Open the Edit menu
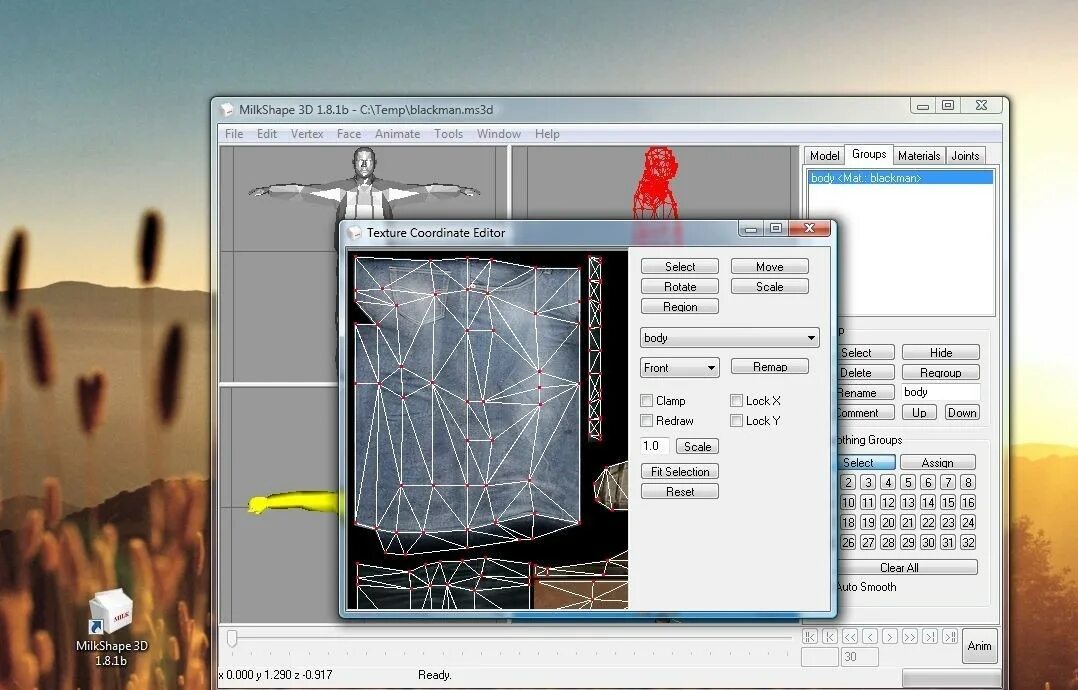 267,134
